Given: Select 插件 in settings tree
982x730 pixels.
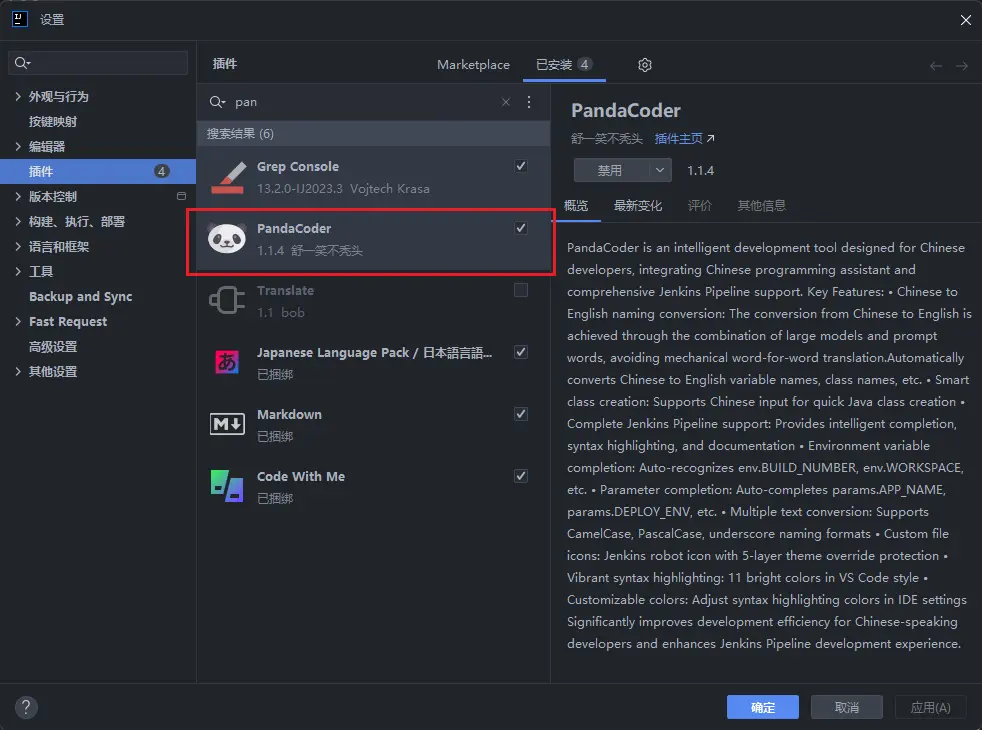Looking at the screenshot, I should [98, 171].
